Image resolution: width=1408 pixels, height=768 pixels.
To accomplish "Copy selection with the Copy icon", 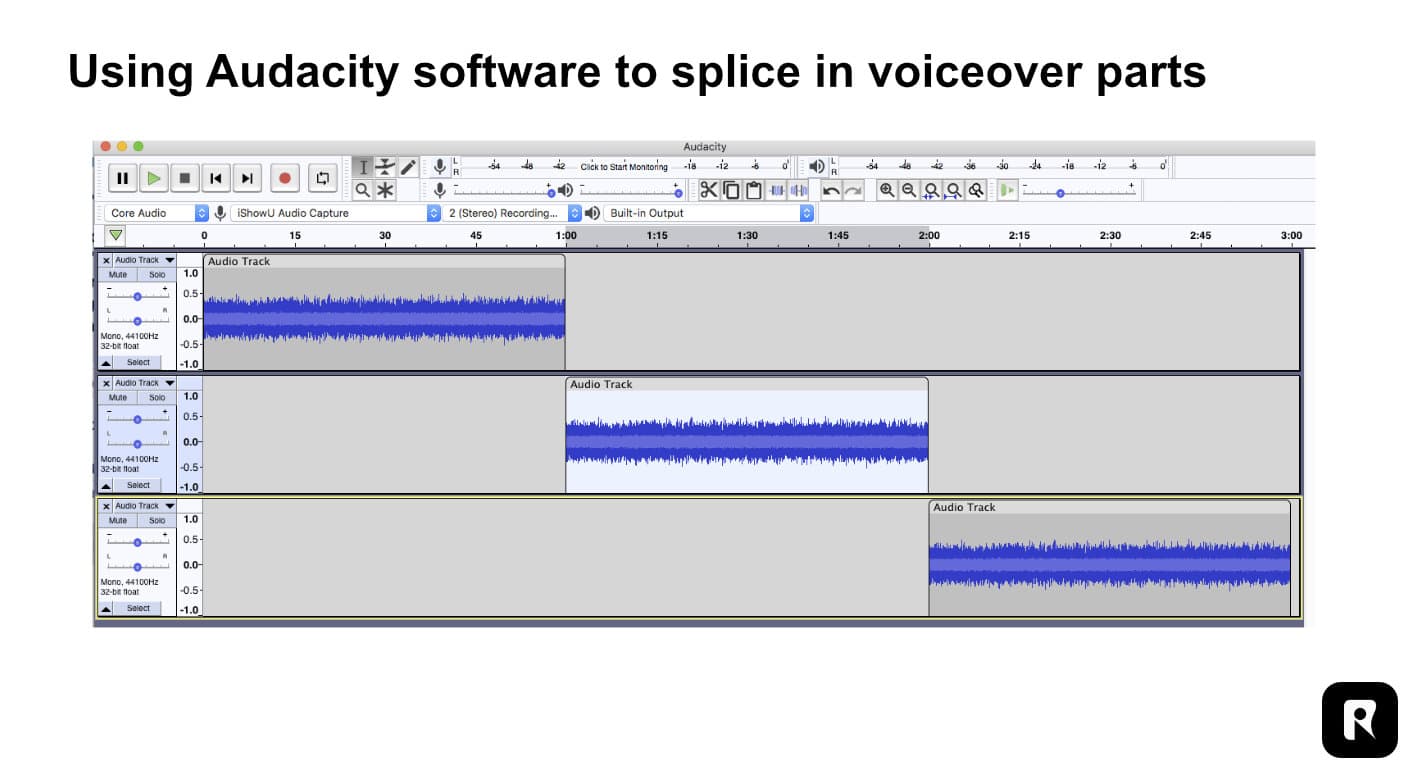I will pos(731,190).
